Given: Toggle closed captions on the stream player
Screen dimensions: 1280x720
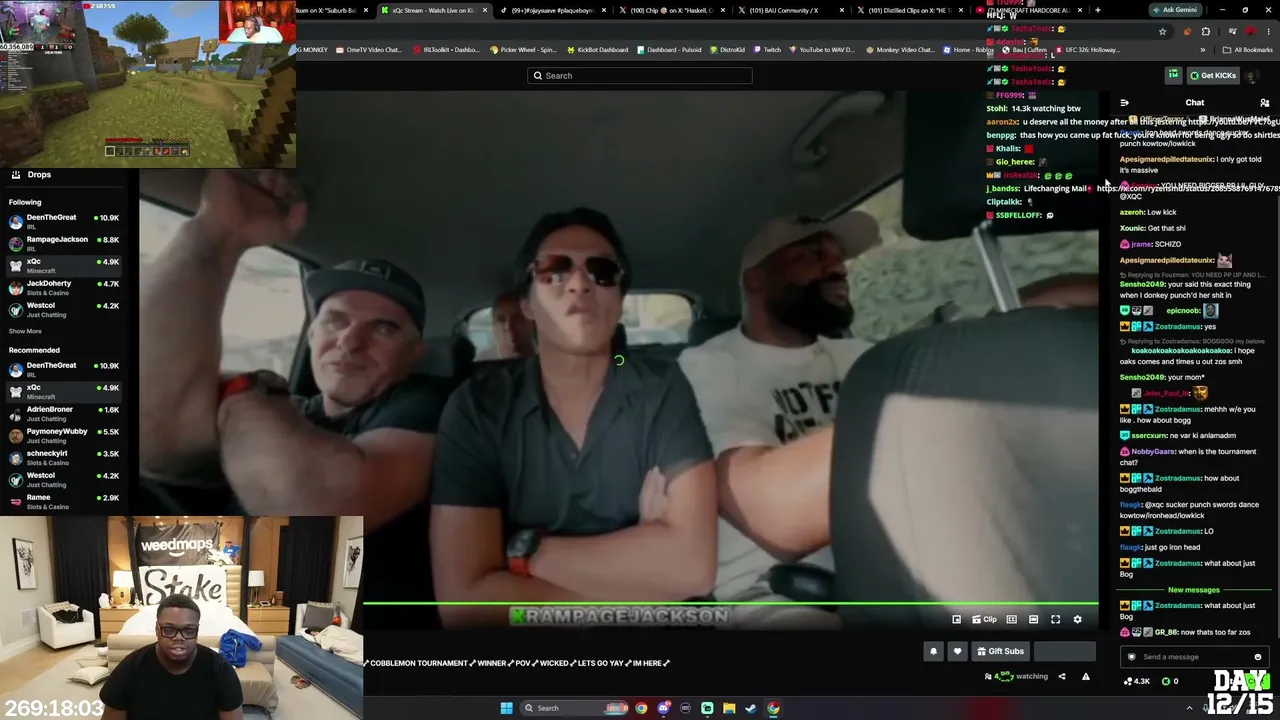Looking at the screenshot, I should click(1011, 620).
